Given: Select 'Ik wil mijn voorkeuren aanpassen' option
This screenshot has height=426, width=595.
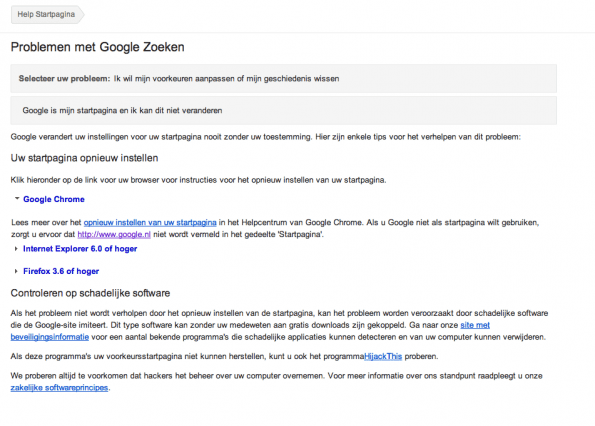Looking at the screenshot, I should click(x=226, y=79).
